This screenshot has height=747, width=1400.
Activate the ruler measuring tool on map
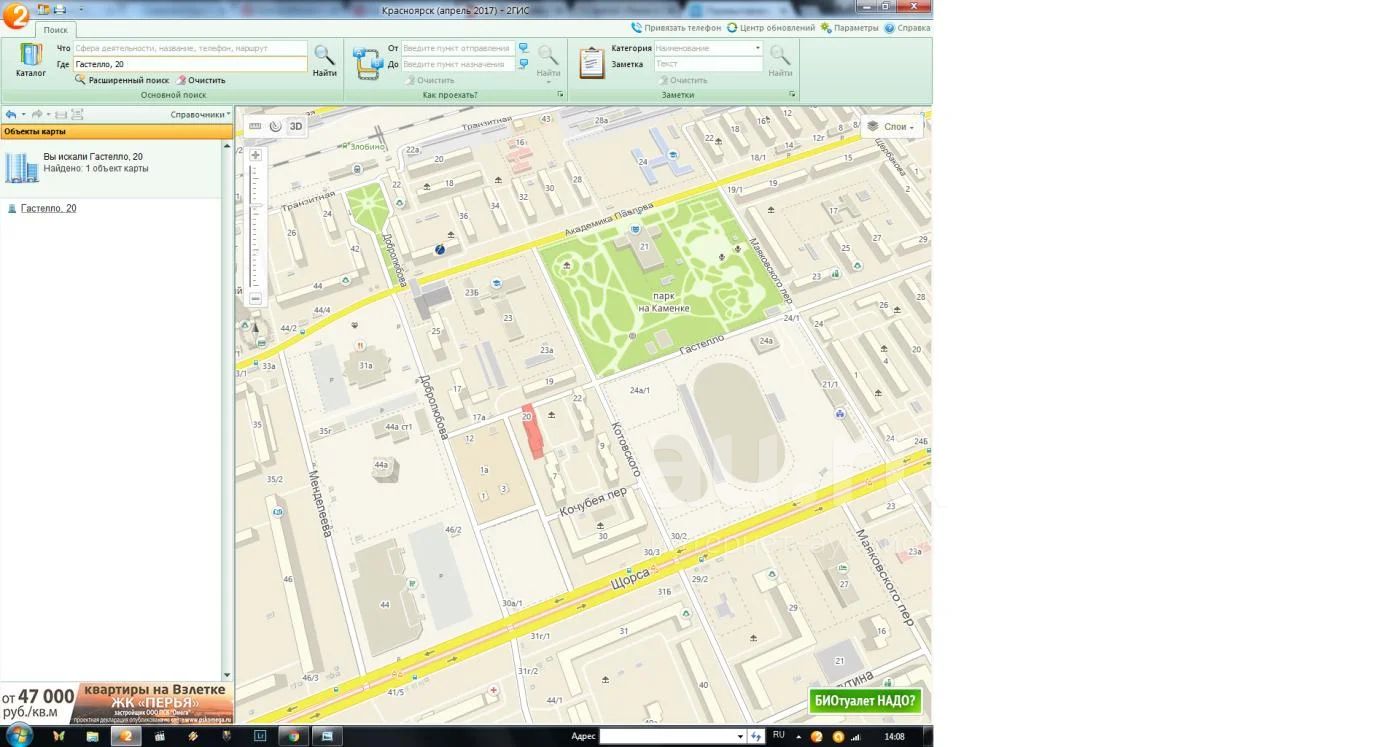pos(255,126)
